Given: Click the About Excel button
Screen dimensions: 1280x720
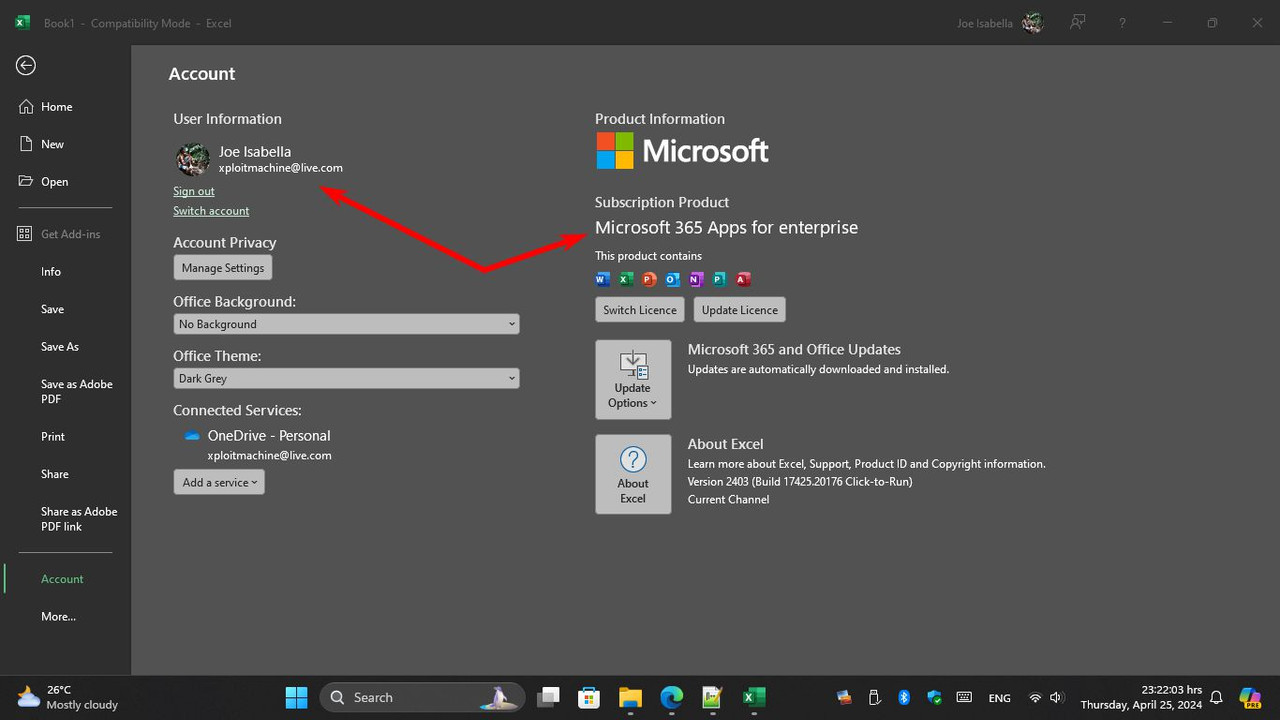Looking at the screenshot, I should tap(633, 475).
